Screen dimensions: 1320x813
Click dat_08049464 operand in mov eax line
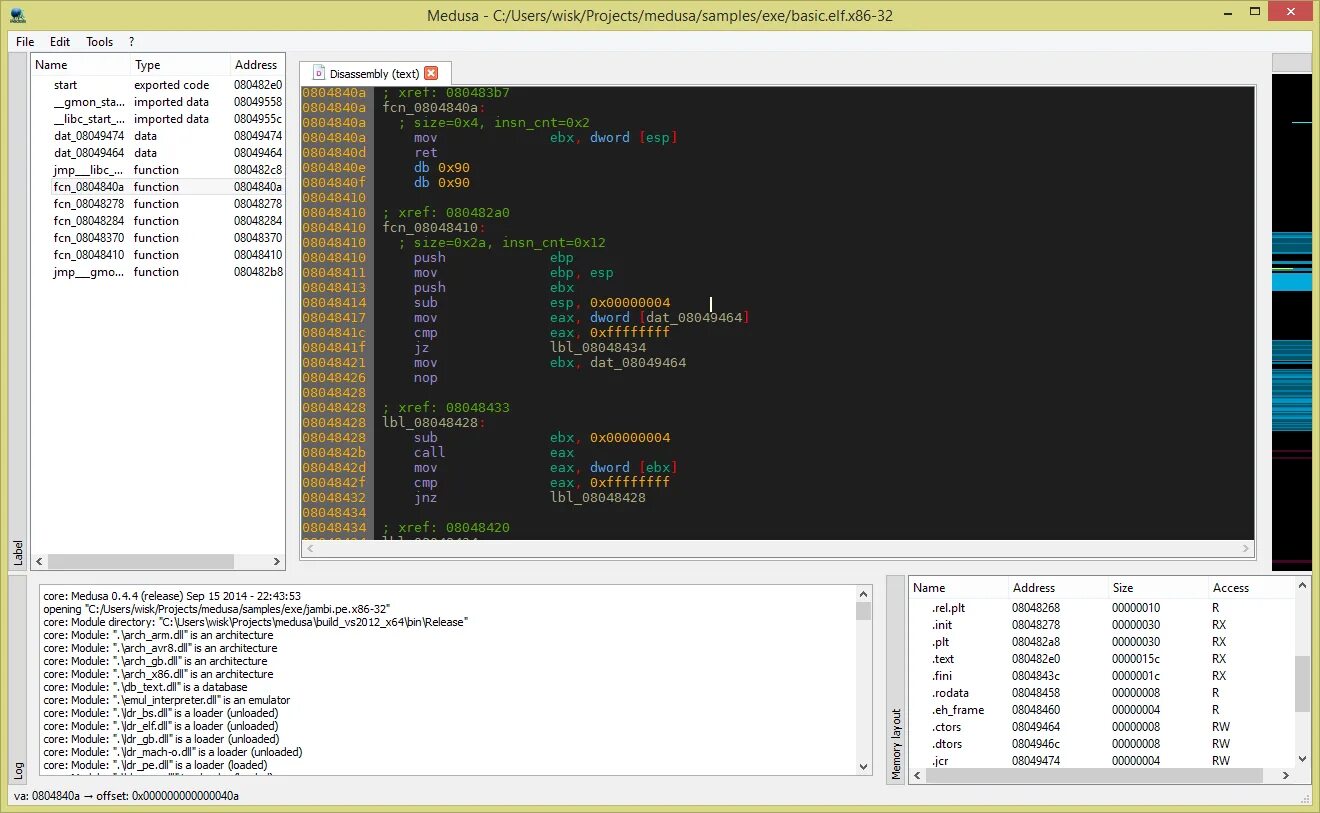click(695, 318)
